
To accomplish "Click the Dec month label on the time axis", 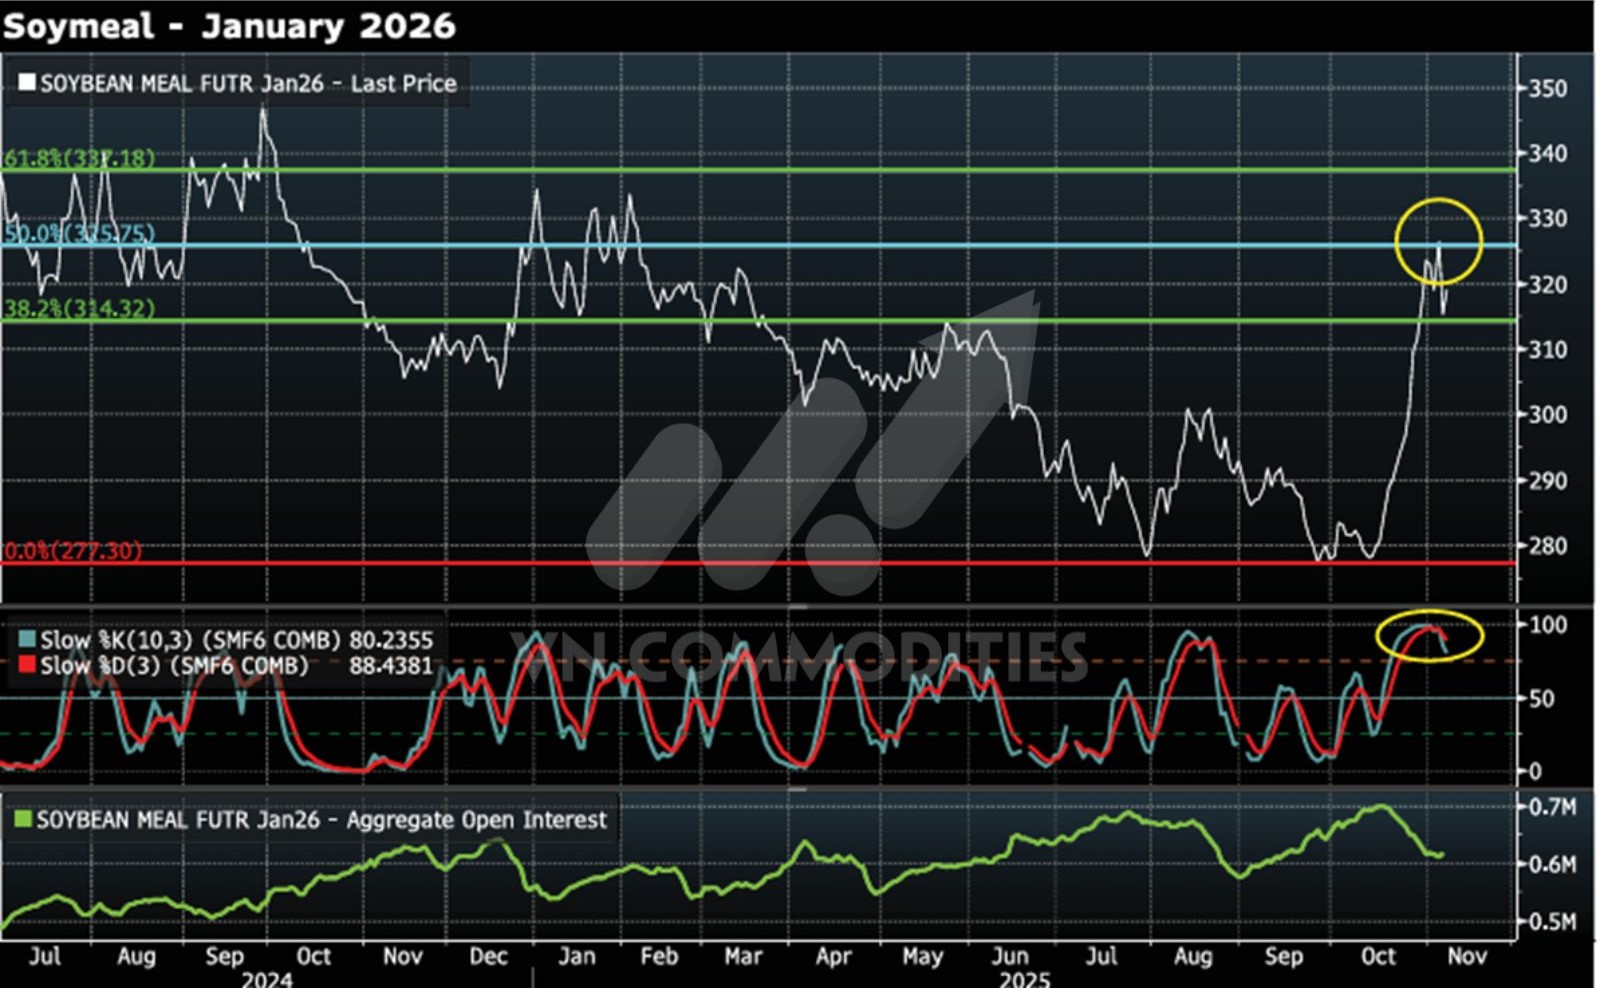I will point(488,956).
